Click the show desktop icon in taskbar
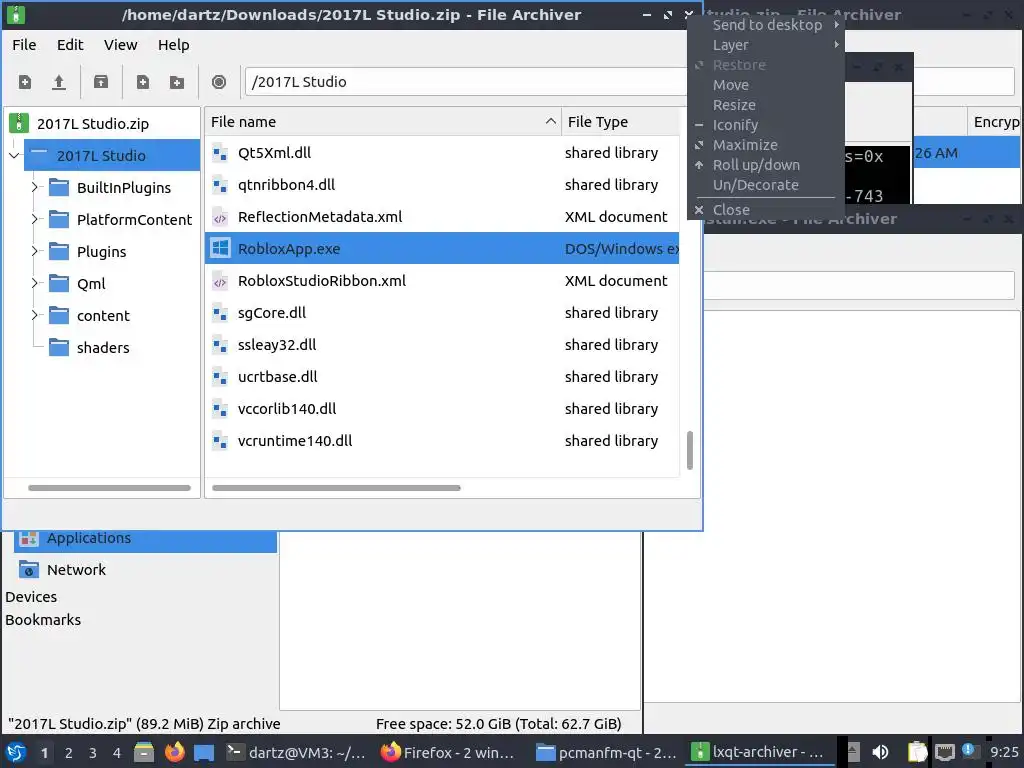1024x768 pixels. tap(204, 752)
